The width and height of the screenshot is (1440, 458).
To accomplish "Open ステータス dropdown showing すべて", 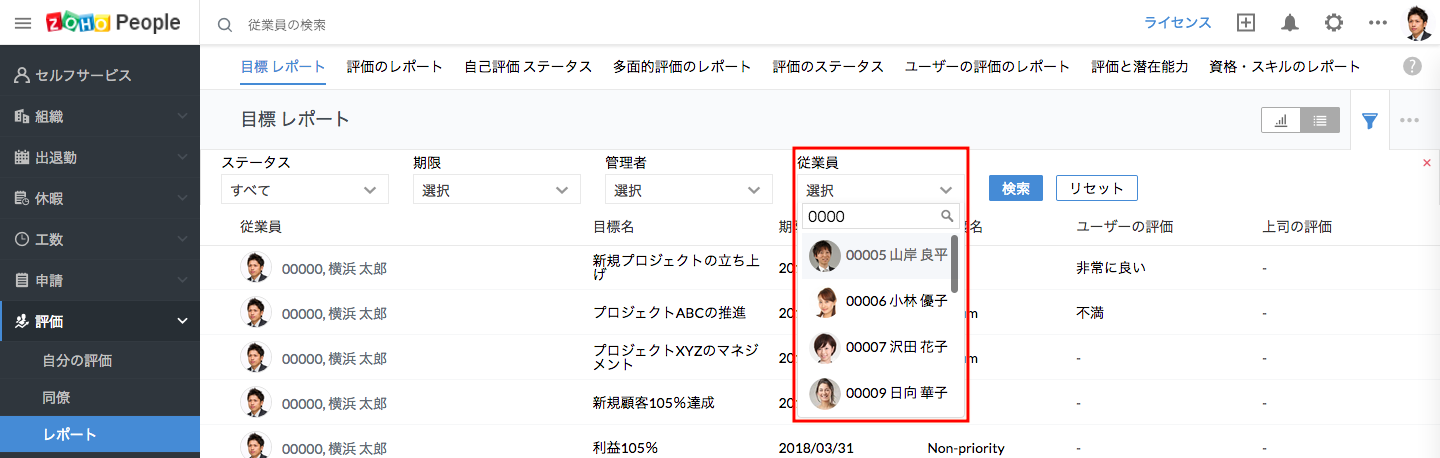I will coord(305,189).
